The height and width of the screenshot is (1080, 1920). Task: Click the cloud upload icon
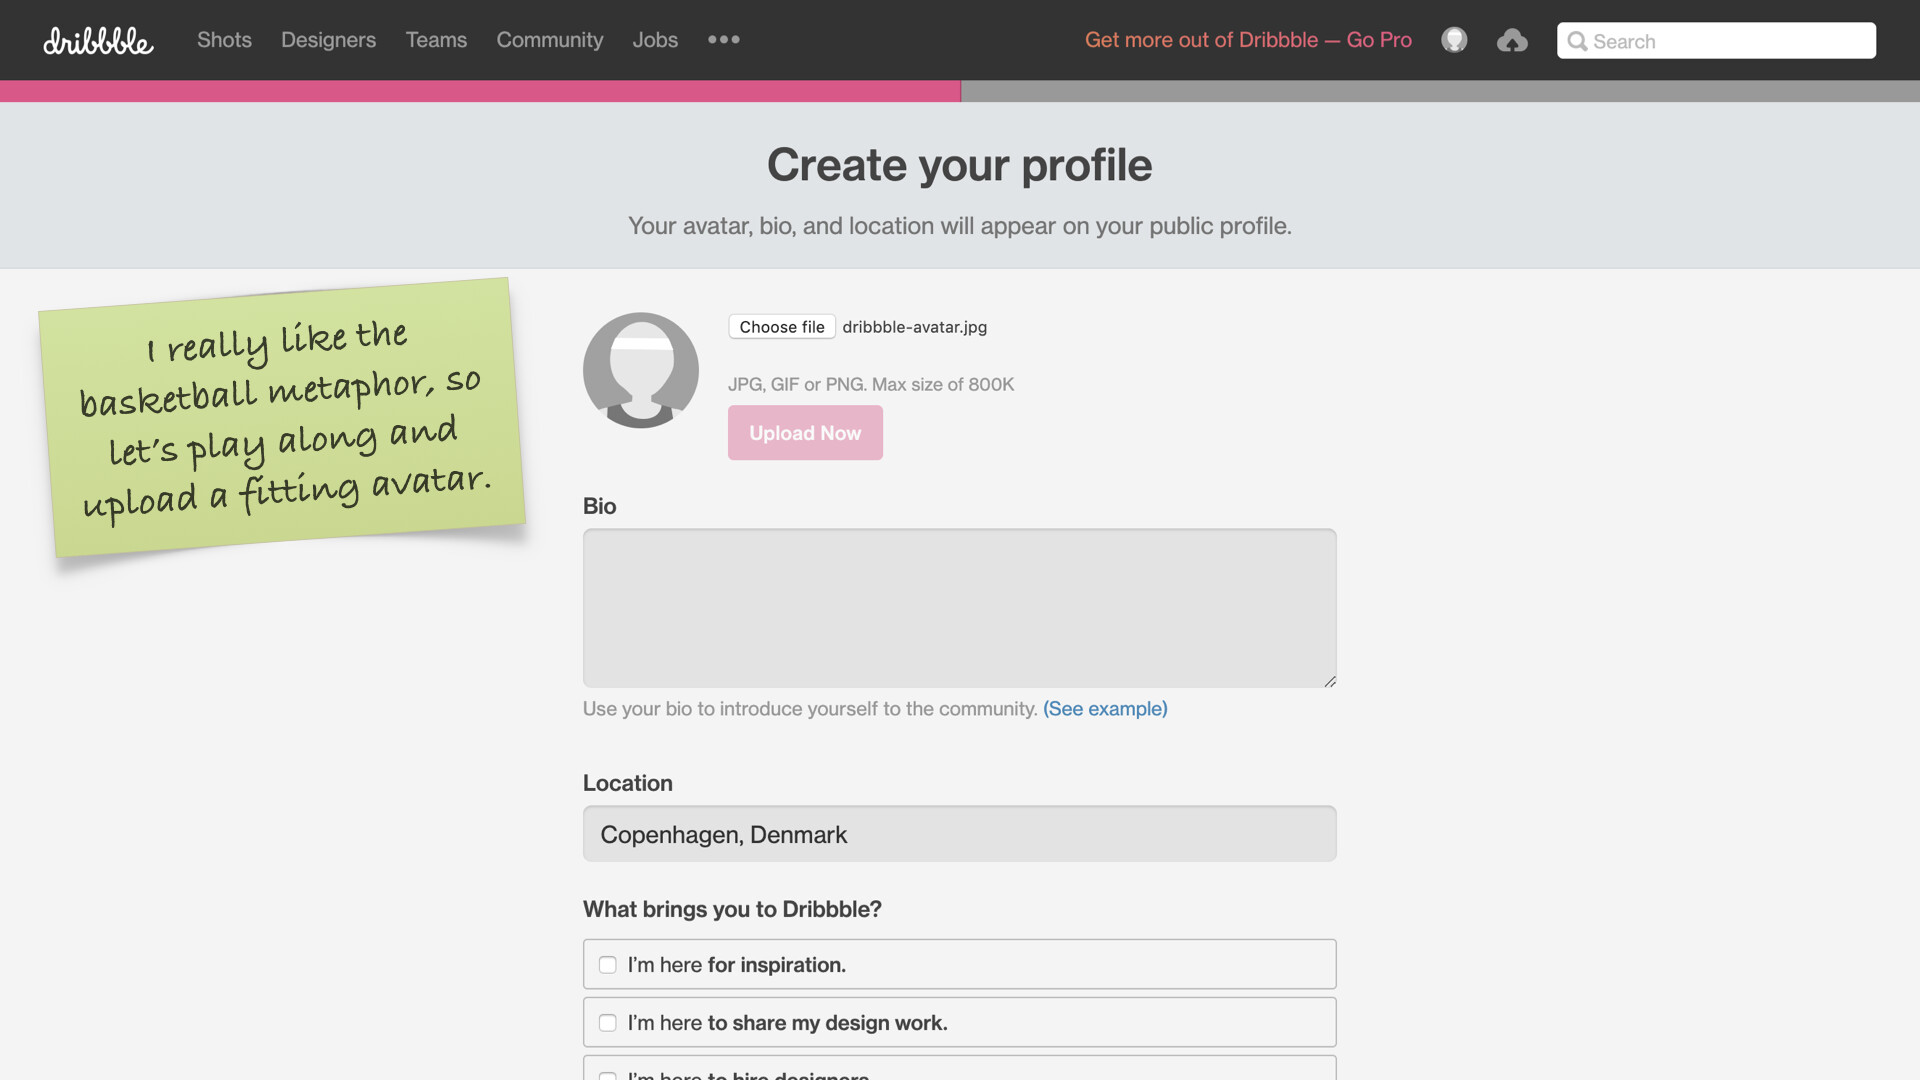1512,40
